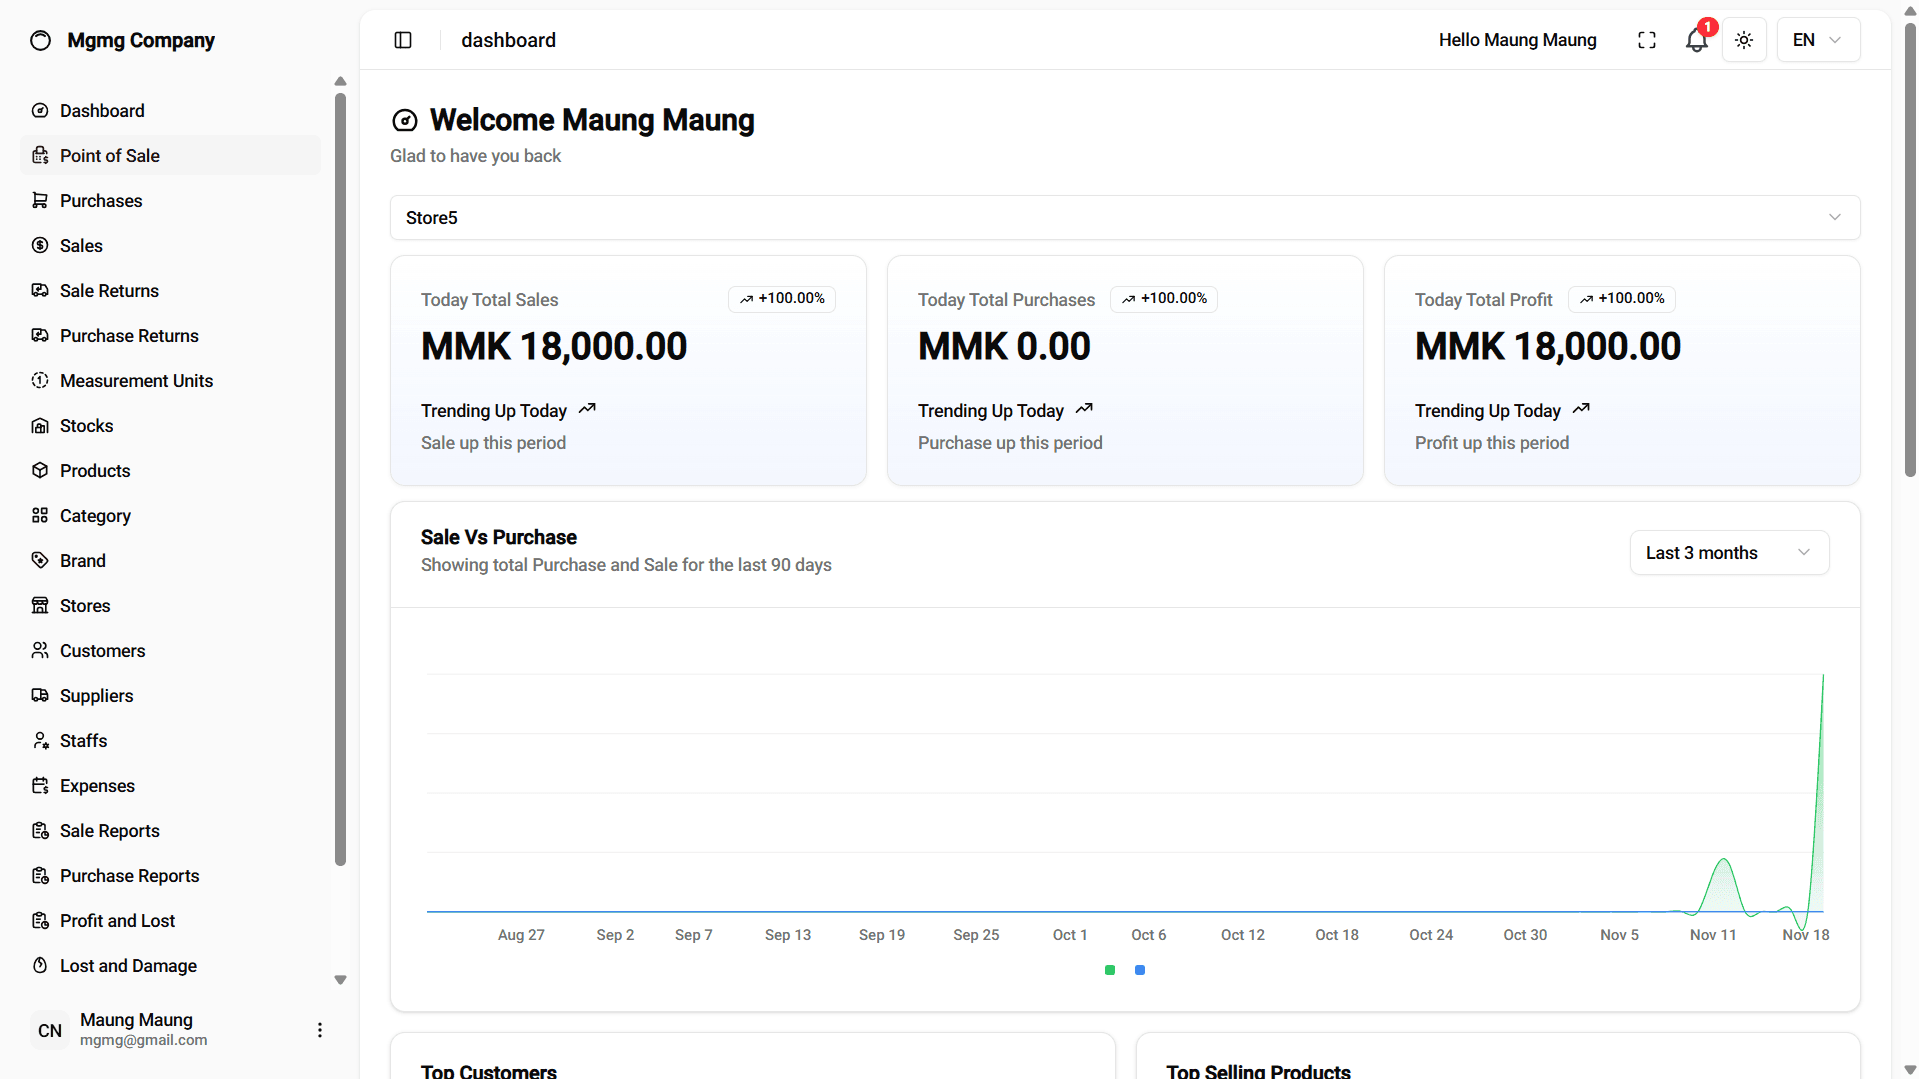Viewport: 1919px width, 1079px height.
Task: Toggle the green Sale series in chart legend
Action: pyautogui.click(x=1110, y=970)
